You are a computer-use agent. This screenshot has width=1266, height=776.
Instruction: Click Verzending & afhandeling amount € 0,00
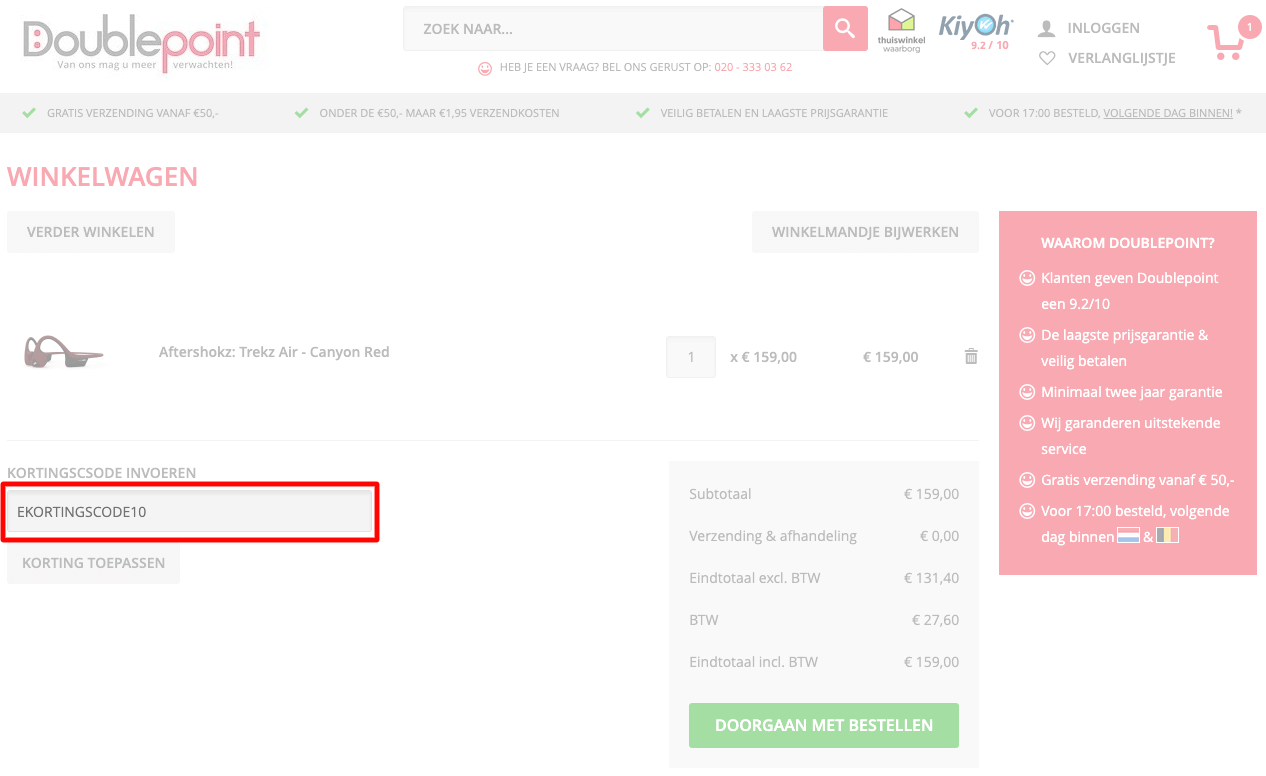(x=939, y=536)
